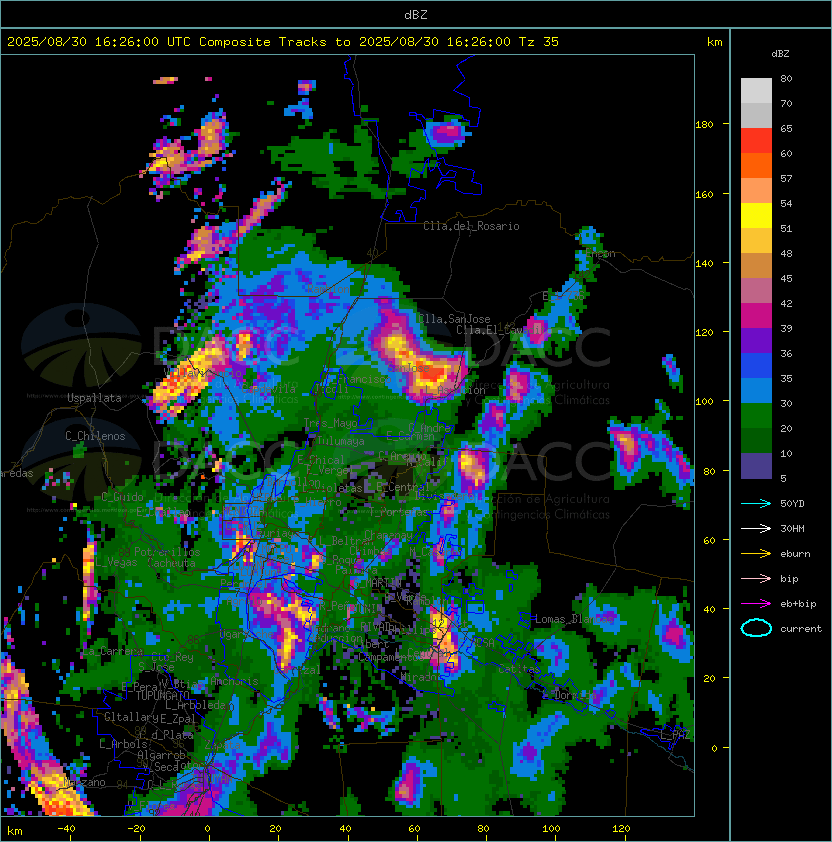Click the orange eburn arrow icon

pos(756,553)
